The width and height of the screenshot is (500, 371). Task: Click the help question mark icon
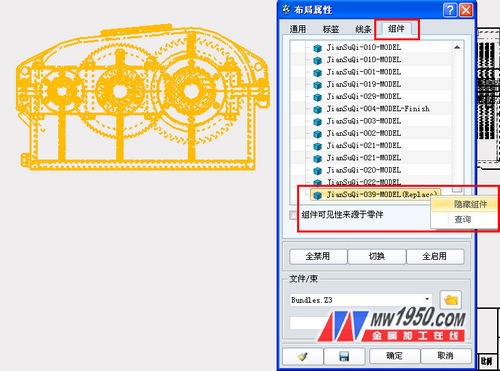450,10
